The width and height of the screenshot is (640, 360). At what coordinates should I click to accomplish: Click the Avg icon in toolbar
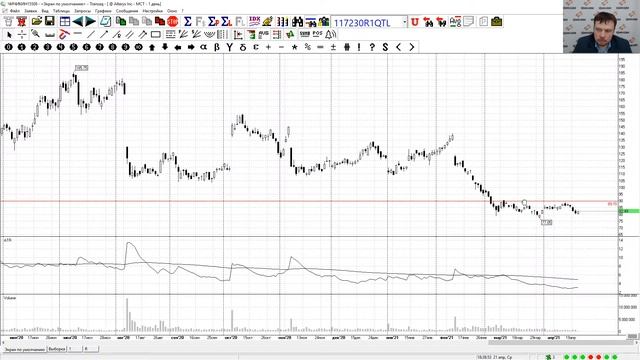(455, 22)
